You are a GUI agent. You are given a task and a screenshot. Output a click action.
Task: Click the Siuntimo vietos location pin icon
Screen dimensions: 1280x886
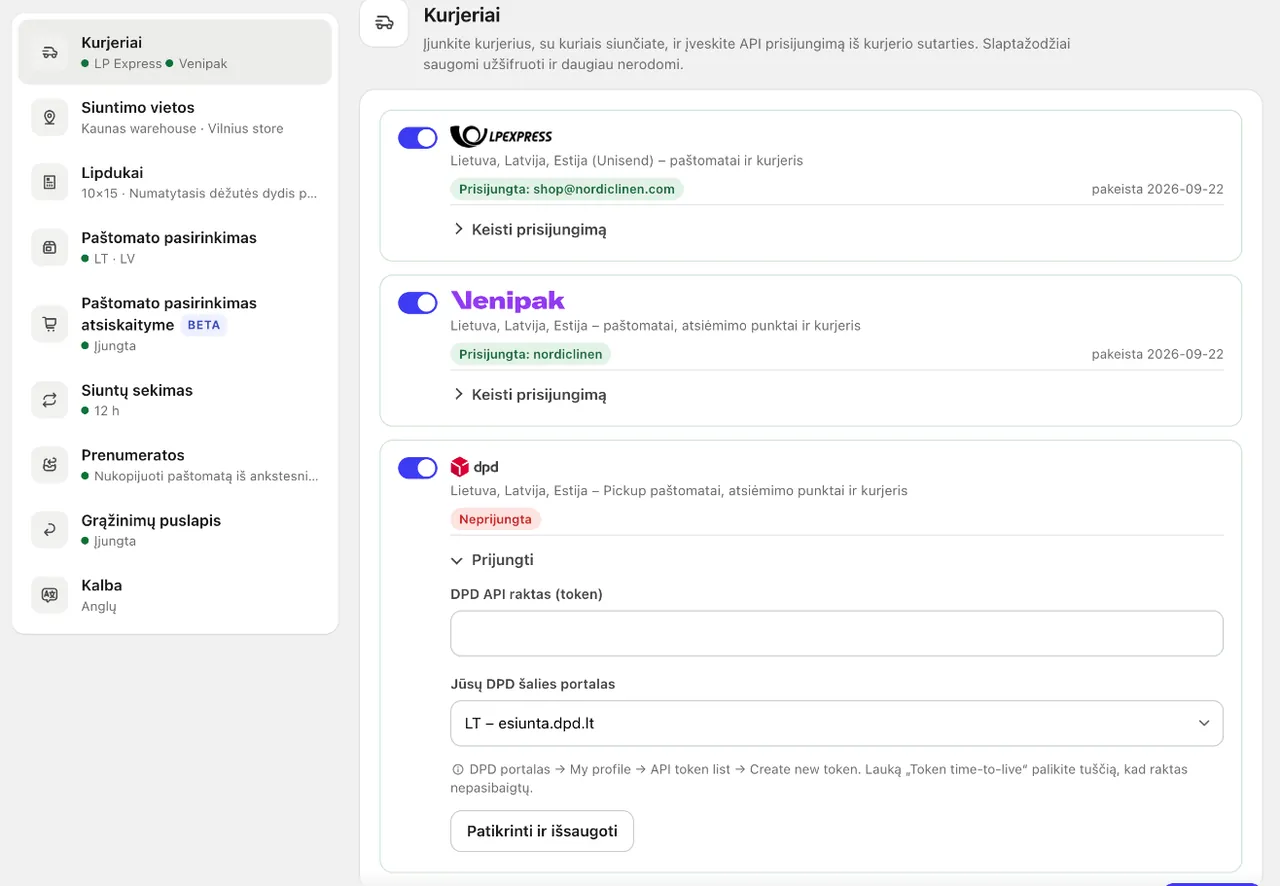coord(50,117)
